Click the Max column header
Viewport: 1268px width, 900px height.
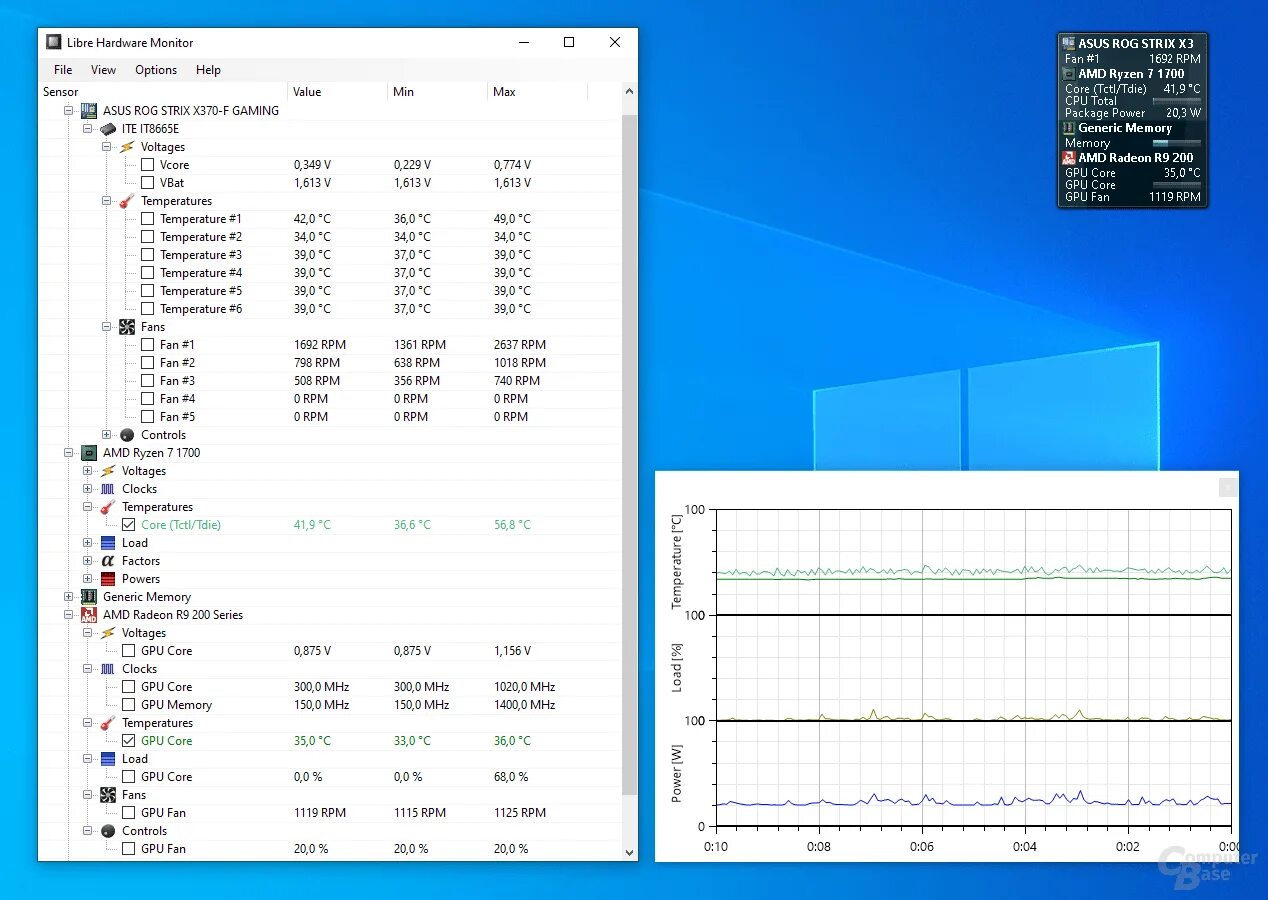(x=537, y=92)
